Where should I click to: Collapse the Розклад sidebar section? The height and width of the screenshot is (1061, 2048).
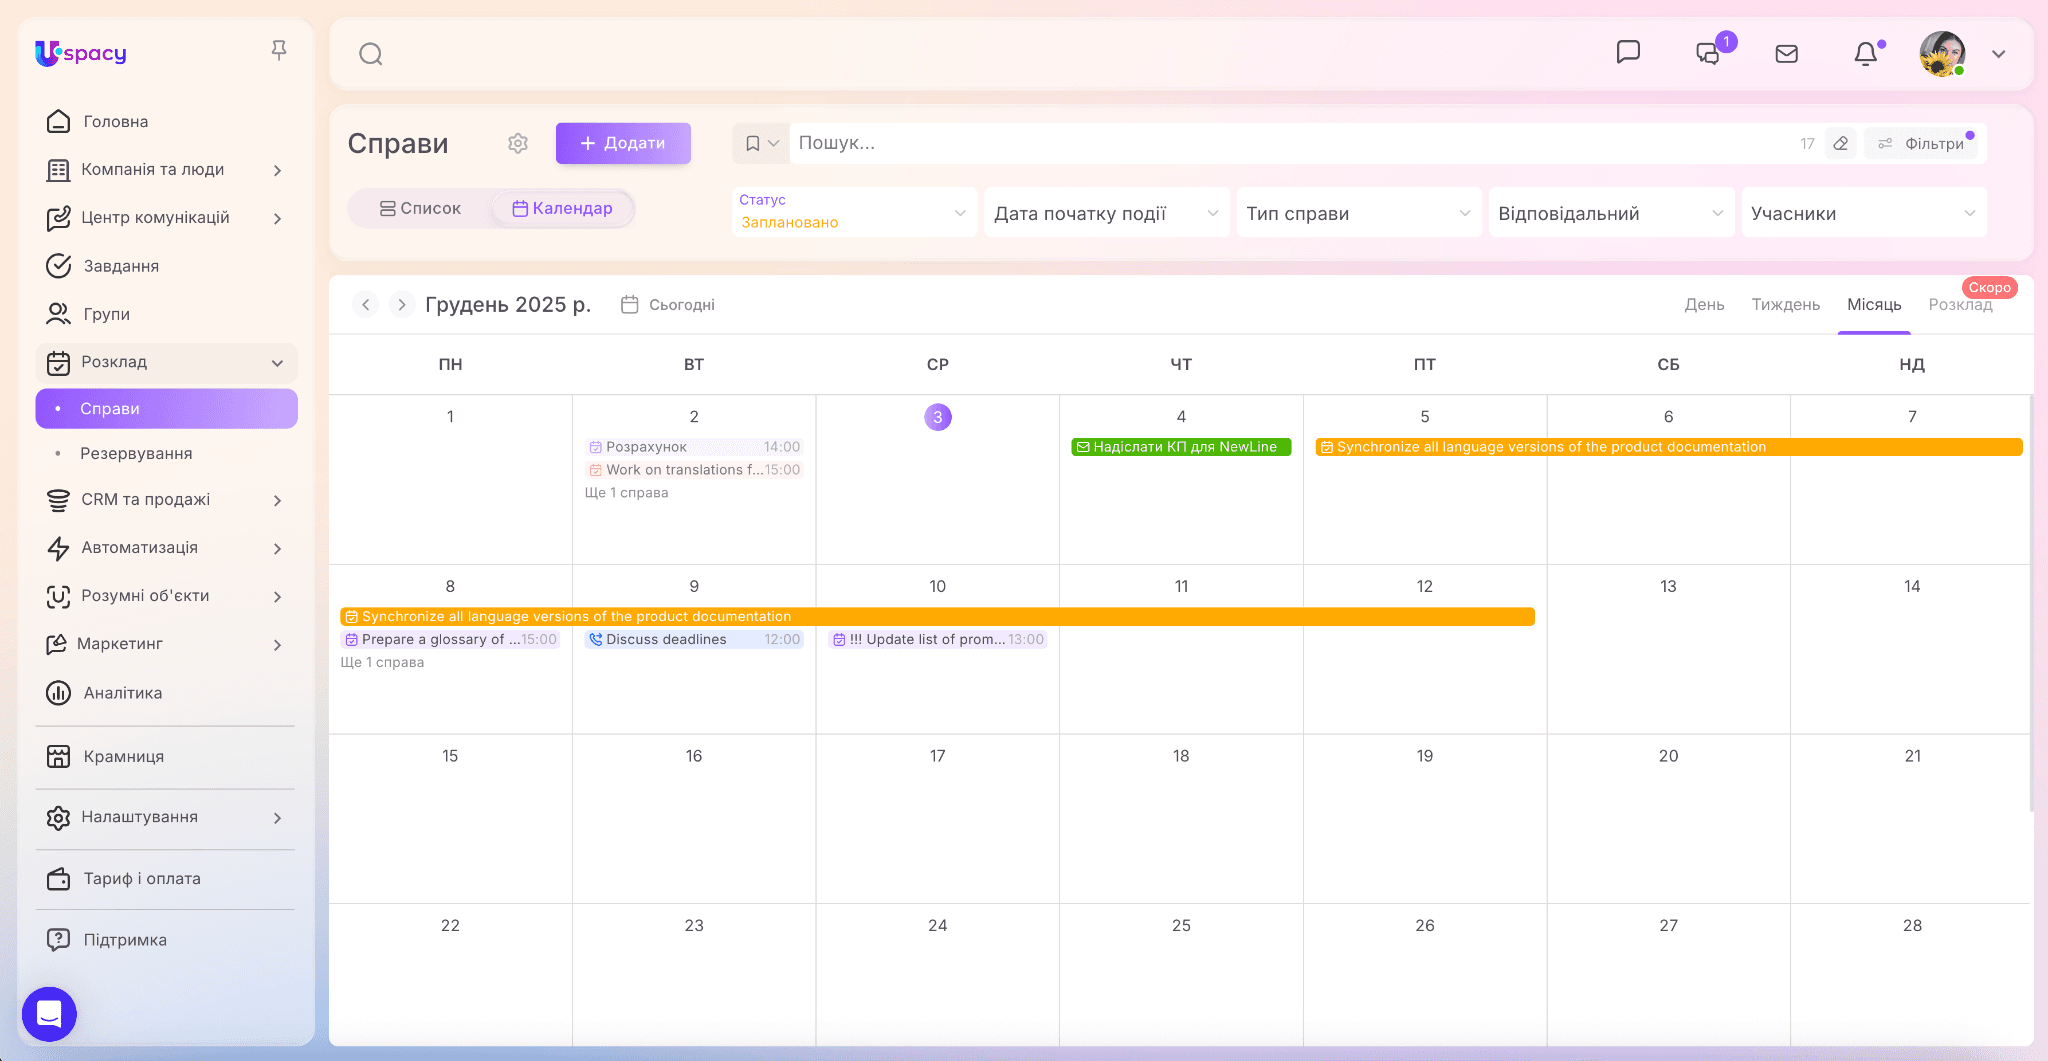(166, 362)
